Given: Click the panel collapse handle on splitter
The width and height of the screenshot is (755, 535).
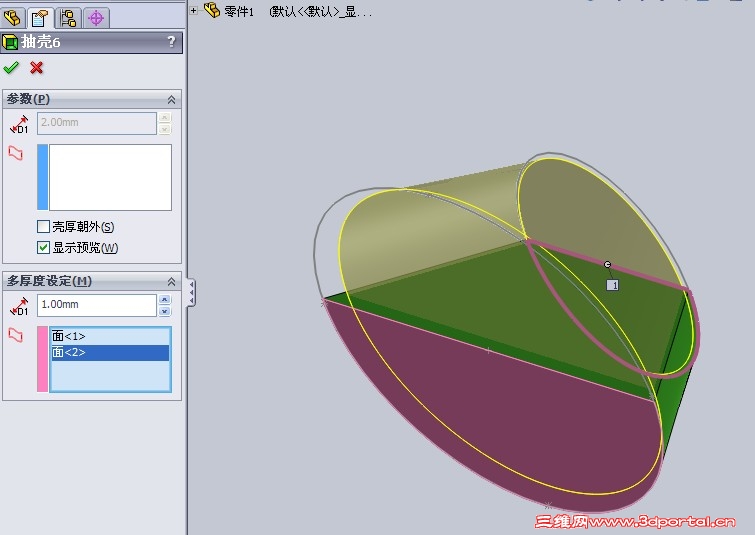Looking at the screenshot, I should click(x=191, y=292).
